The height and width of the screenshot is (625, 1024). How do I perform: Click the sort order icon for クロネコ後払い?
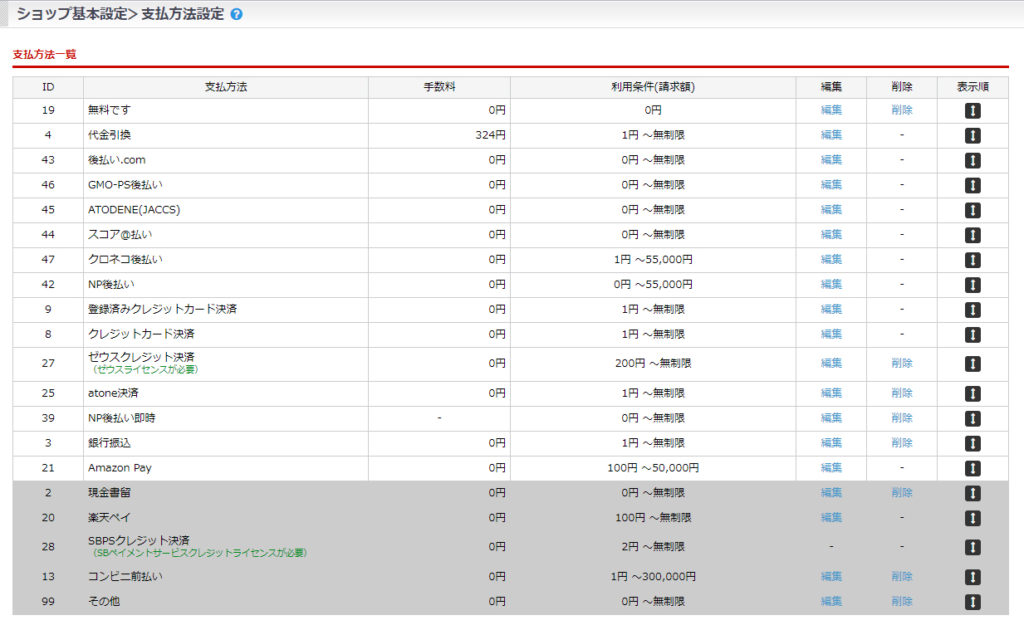coord(972,260)
